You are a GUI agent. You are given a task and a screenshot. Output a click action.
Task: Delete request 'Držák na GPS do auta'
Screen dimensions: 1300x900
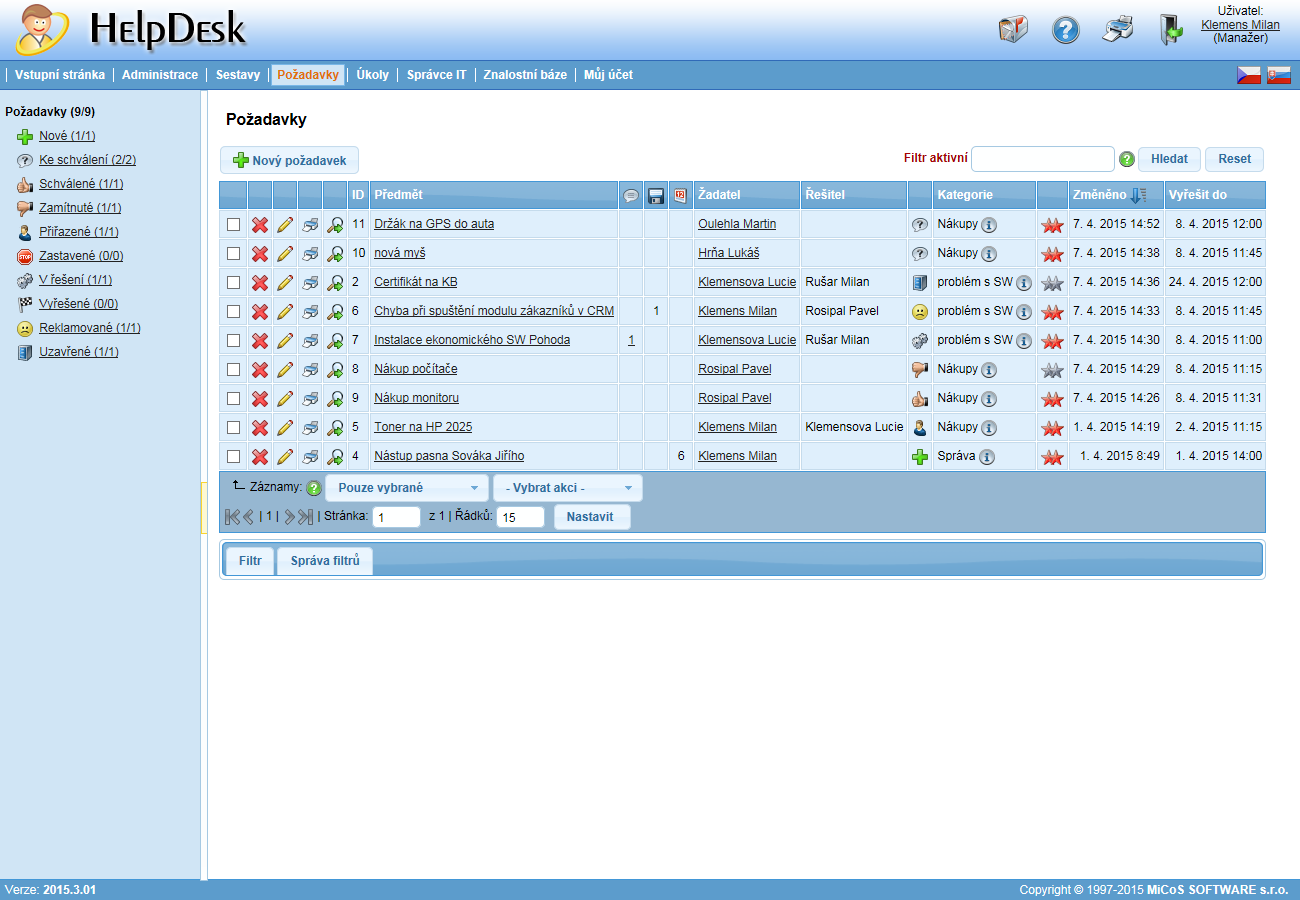[x=260, y=225]
